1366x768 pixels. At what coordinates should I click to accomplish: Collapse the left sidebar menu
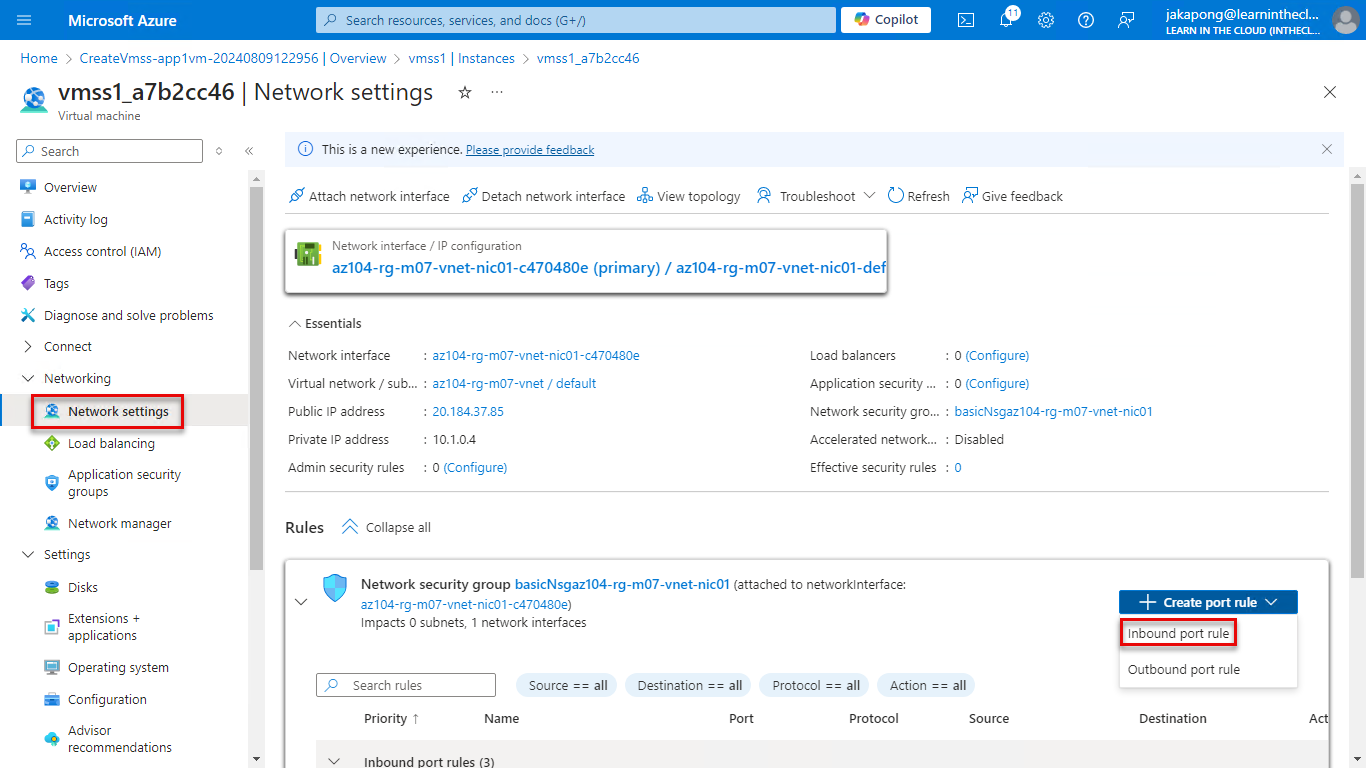[x=249, y=151]
